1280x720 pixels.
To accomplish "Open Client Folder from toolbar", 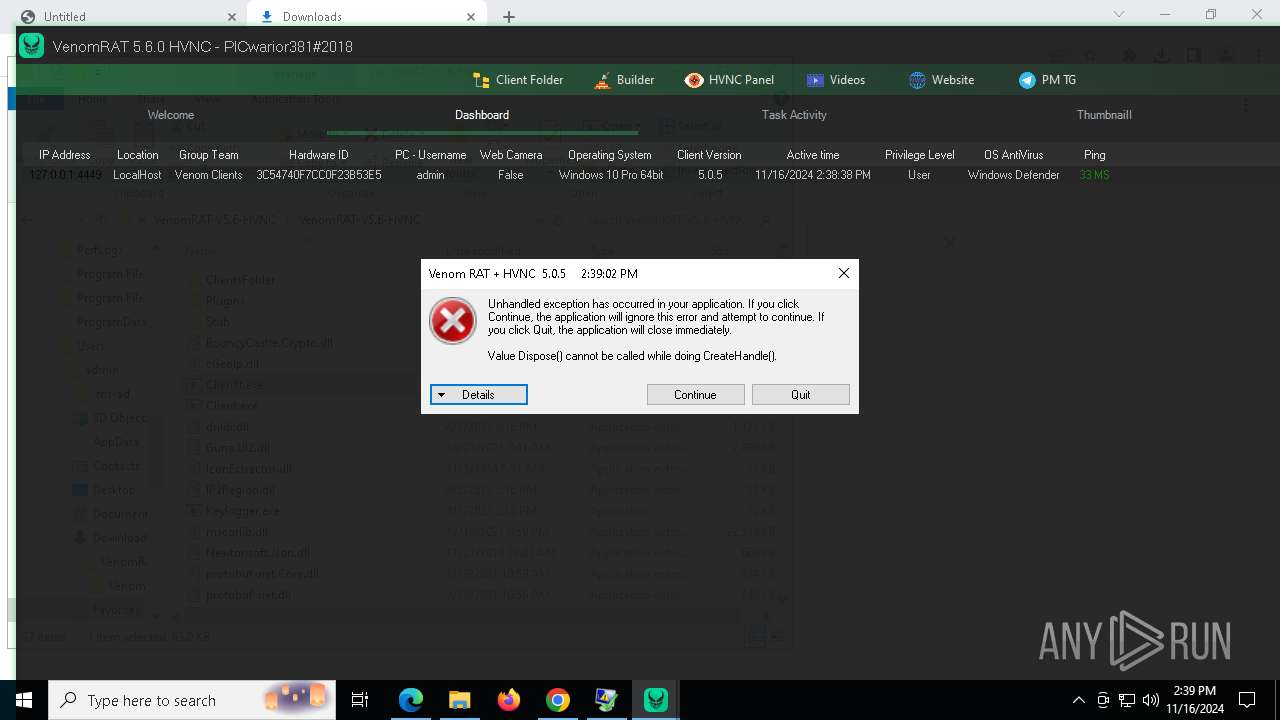I will point(518,80).
